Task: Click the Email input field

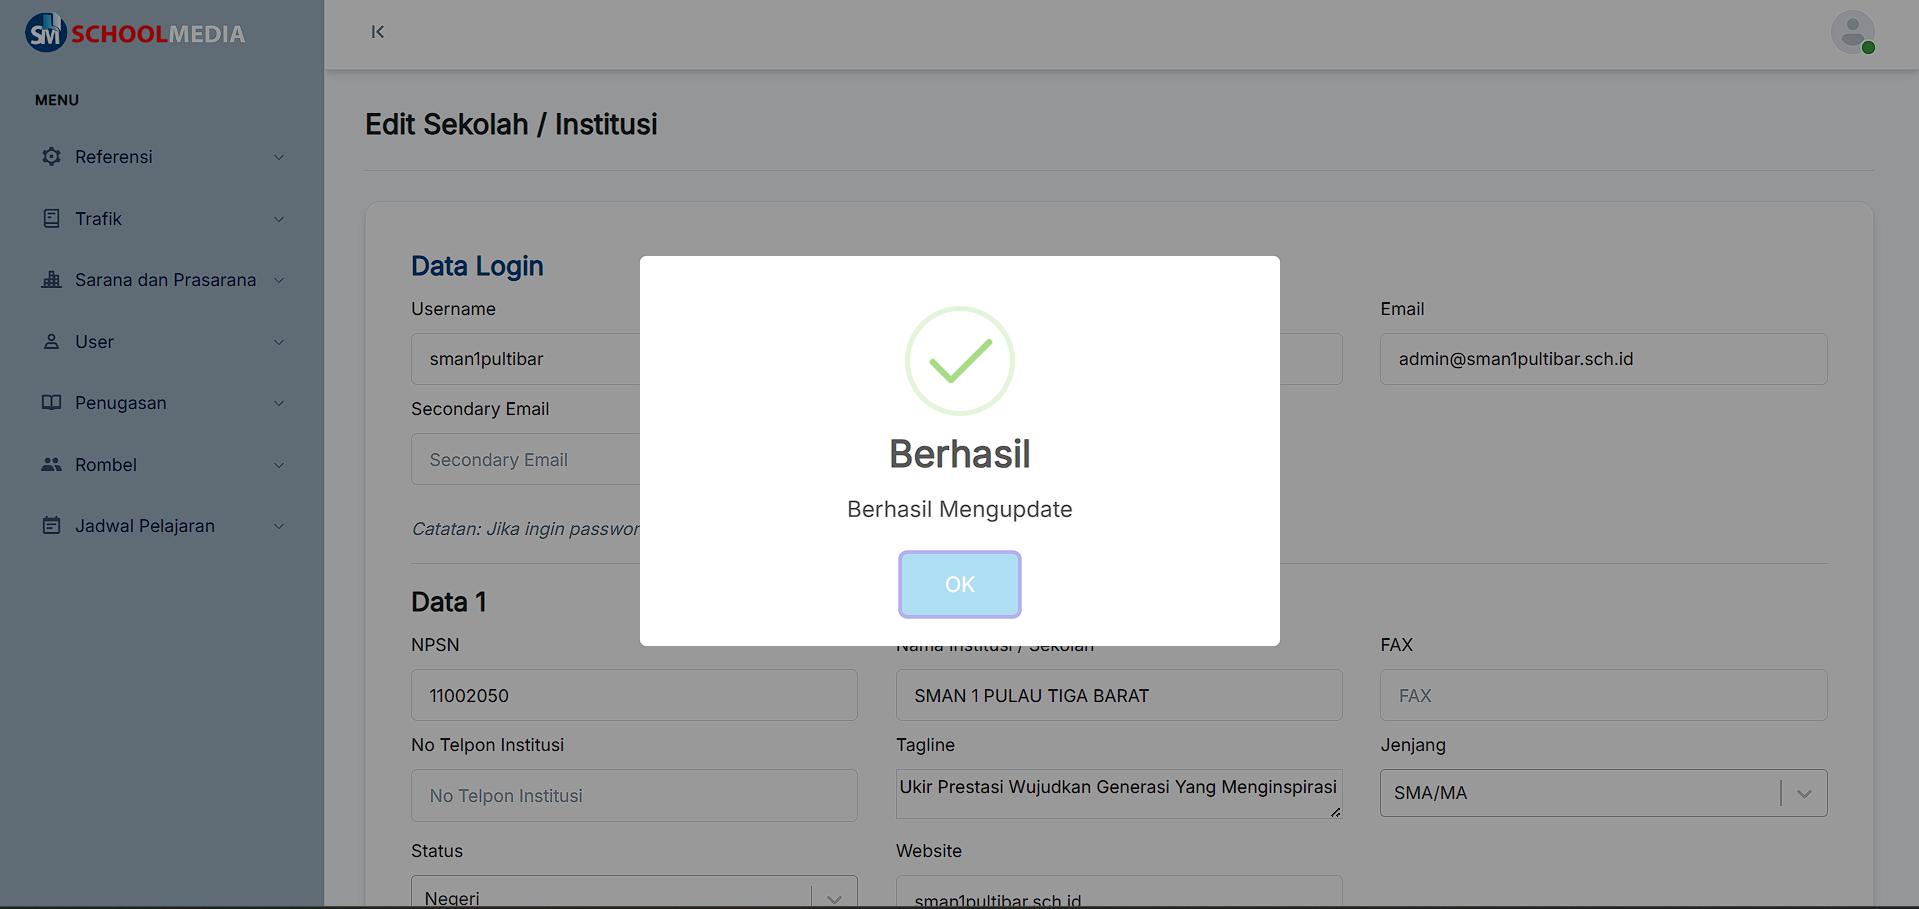Action: [x=1603, y=359]
